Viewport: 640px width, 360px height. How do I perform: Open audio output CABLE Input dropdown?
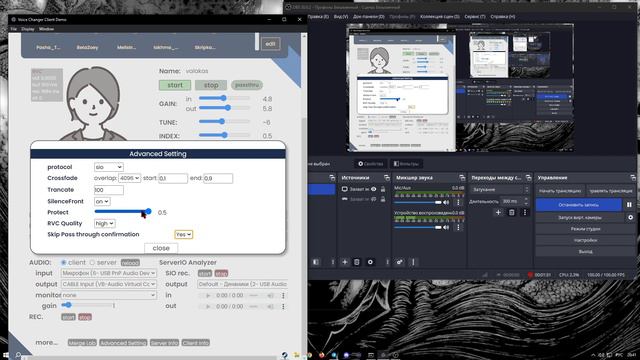pos(109,284)
